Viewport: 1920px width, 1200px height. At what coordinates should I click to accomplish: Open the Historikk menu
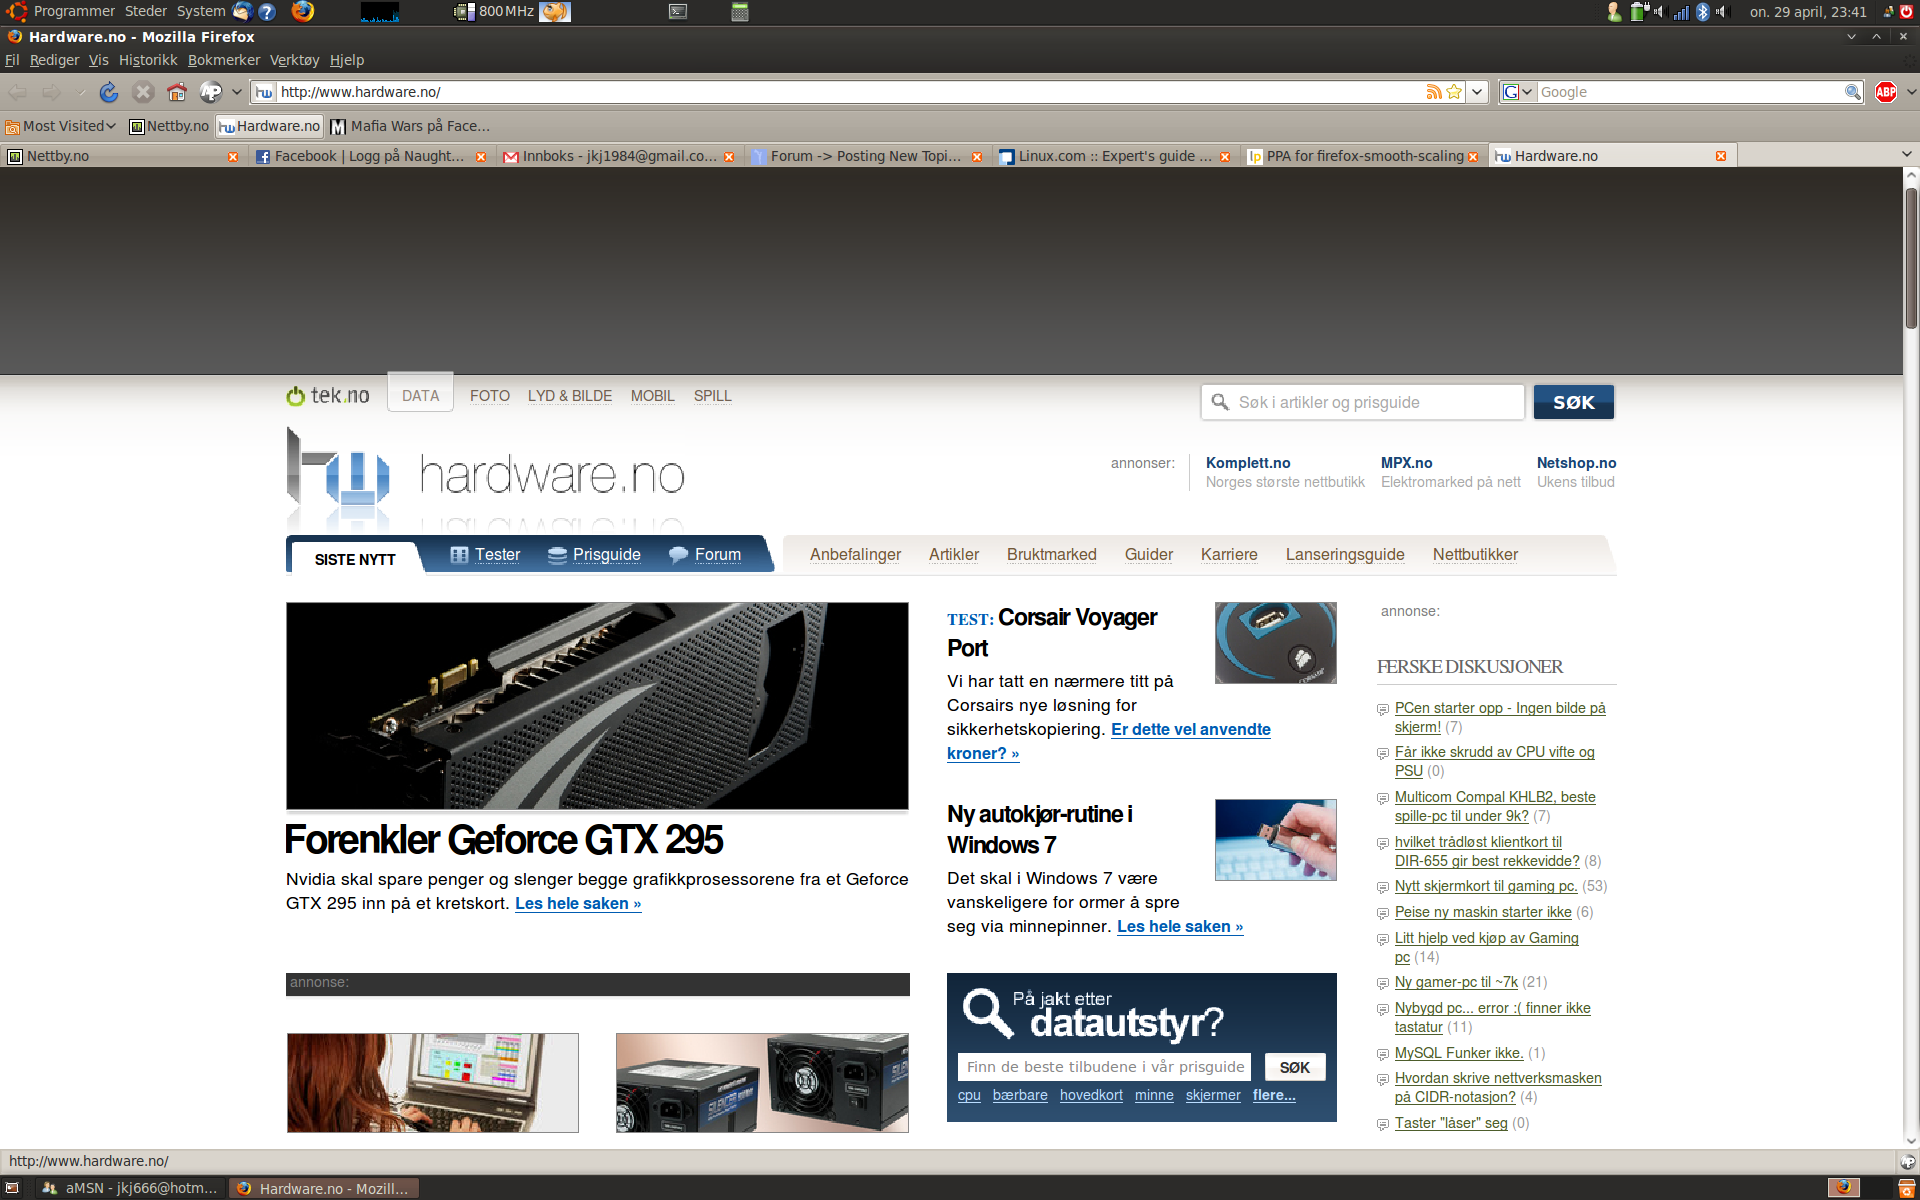[148, 60]
